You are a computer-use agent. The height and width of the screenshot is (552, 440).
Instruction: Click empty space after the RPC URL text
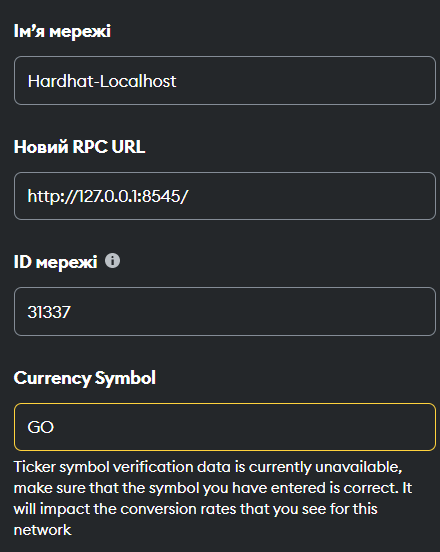click(310, 196)
